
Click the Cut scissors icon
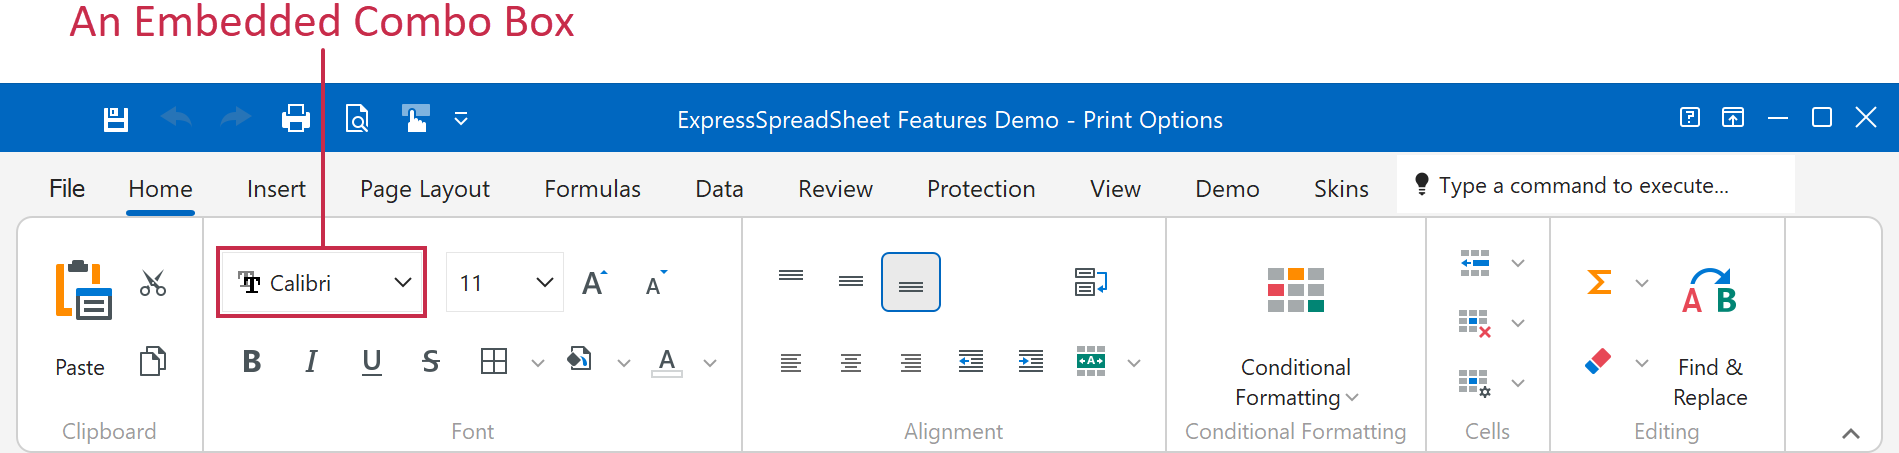(153, 283)
